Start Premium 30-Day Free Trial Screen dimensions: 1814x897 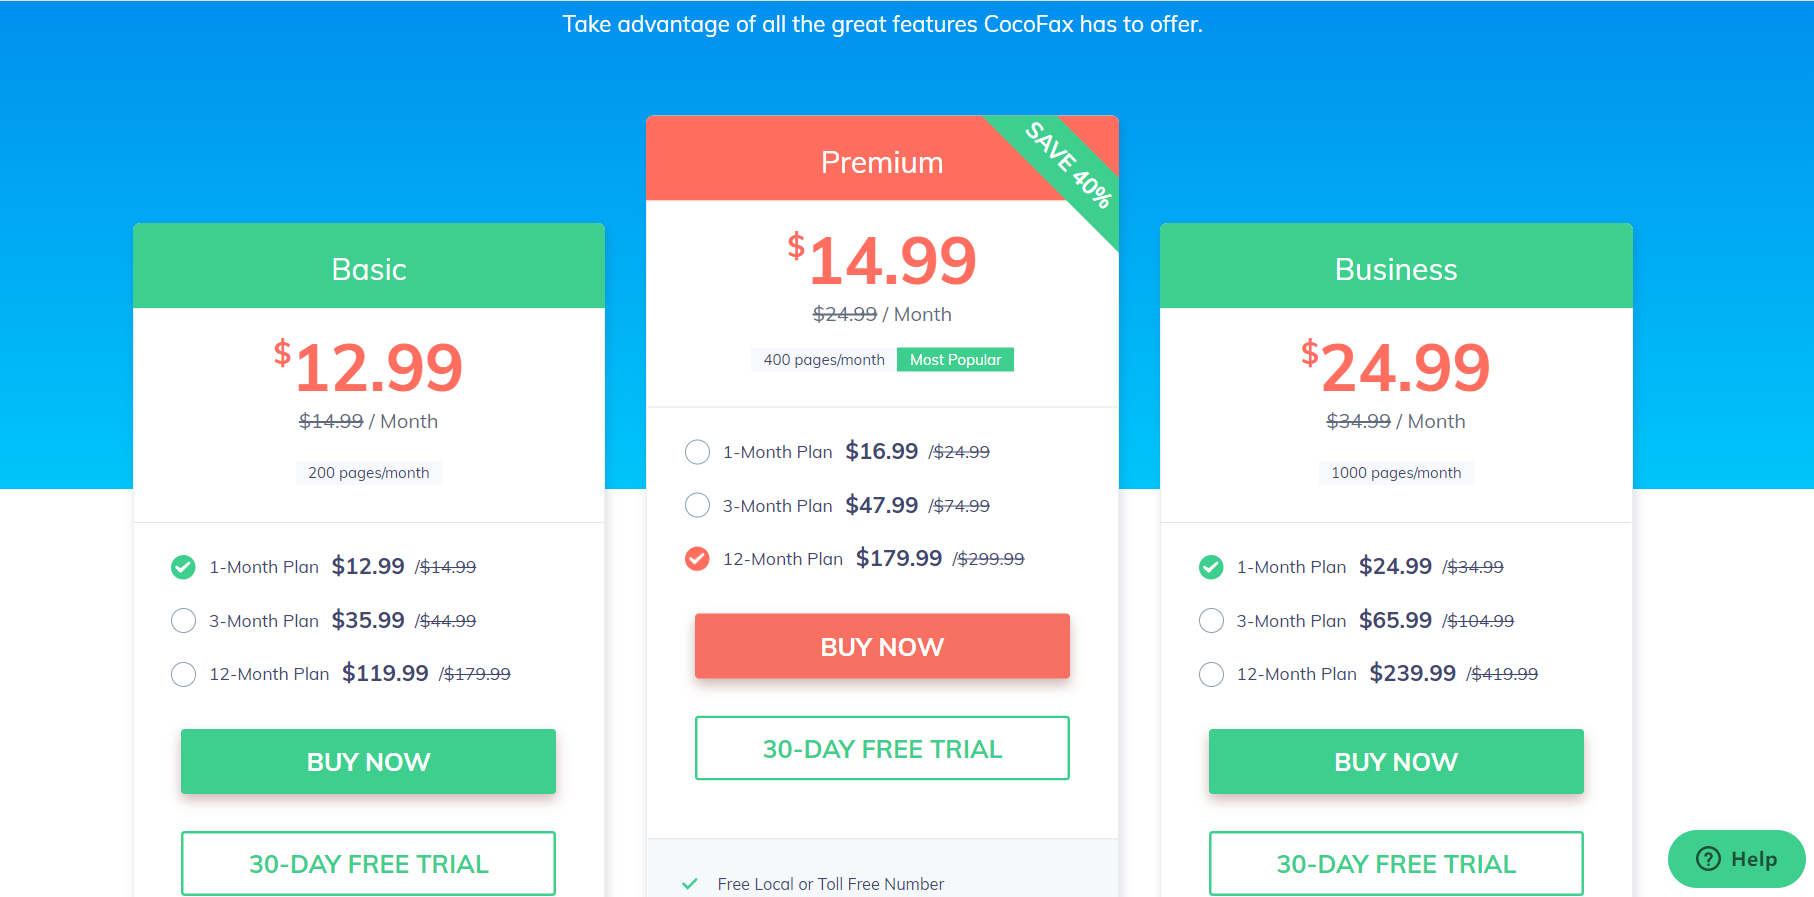(882, 748)
